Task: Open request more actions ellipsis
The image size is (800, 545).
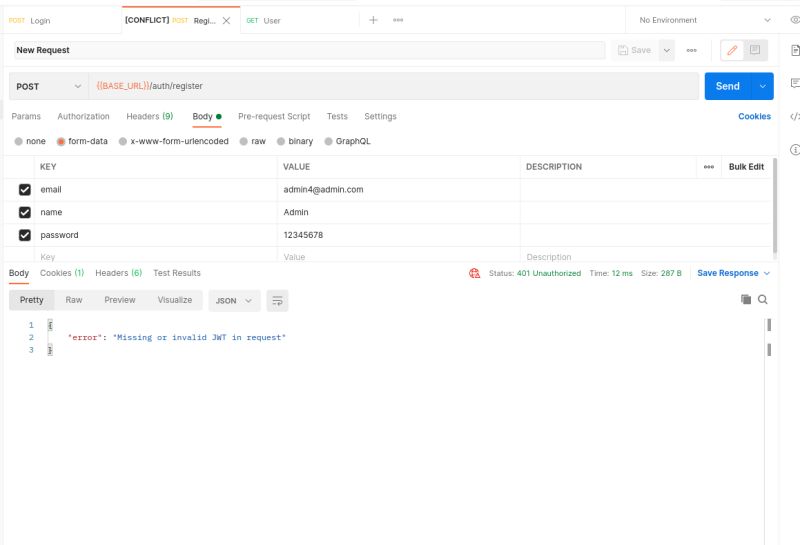Action: (691, 50)
